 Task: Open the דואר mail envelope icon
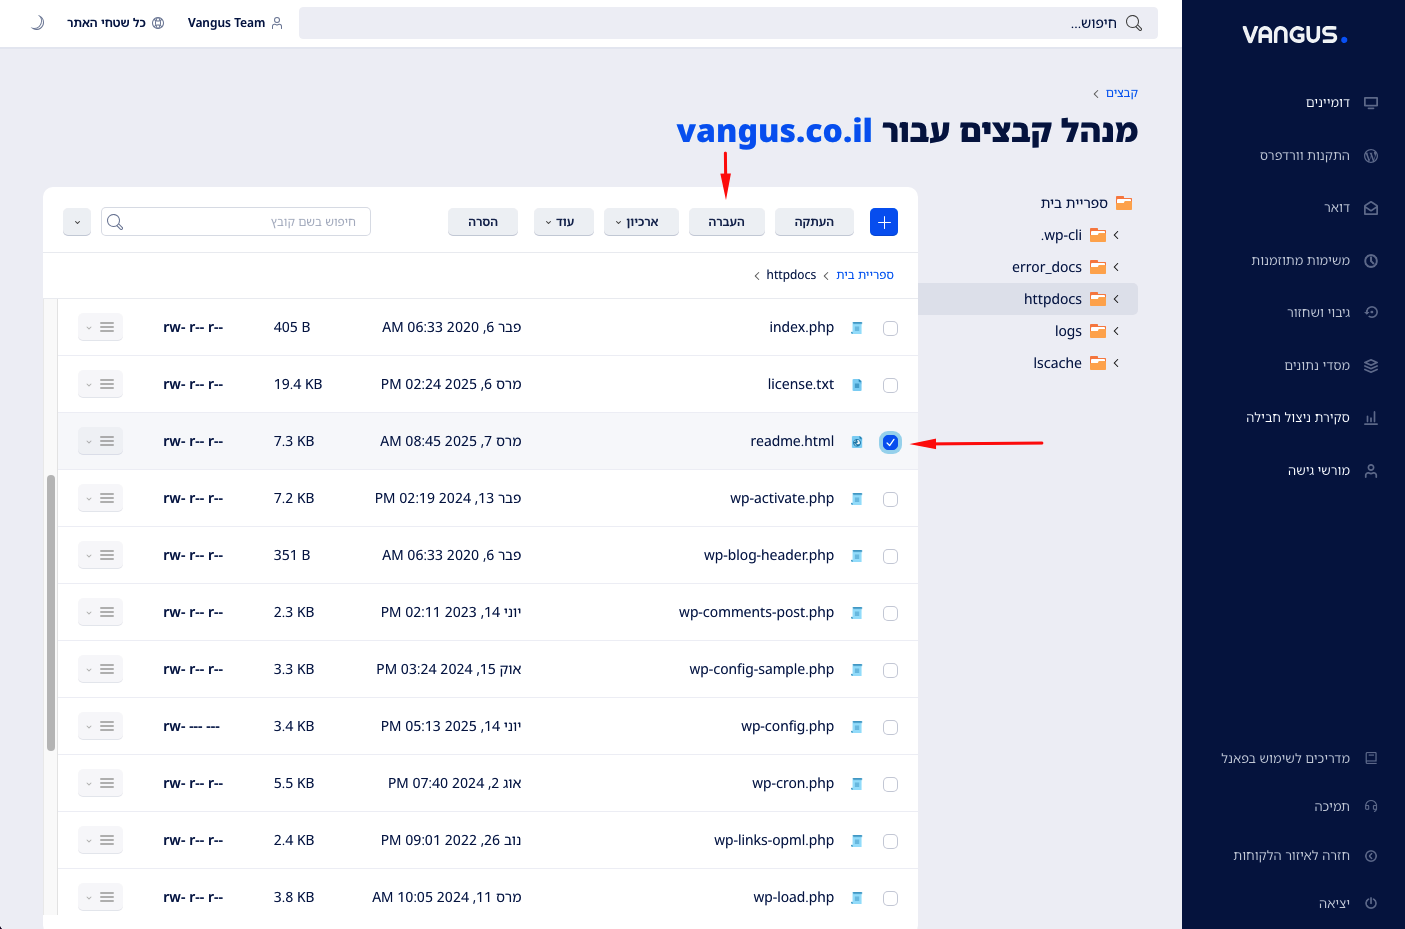click(x=1371, y=208)
